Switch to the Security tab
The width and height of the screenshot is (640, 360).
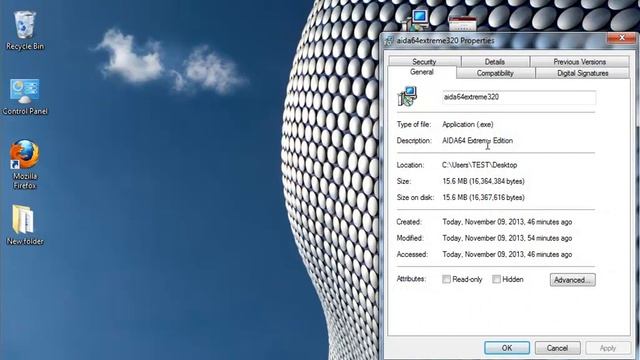(424, 62)
